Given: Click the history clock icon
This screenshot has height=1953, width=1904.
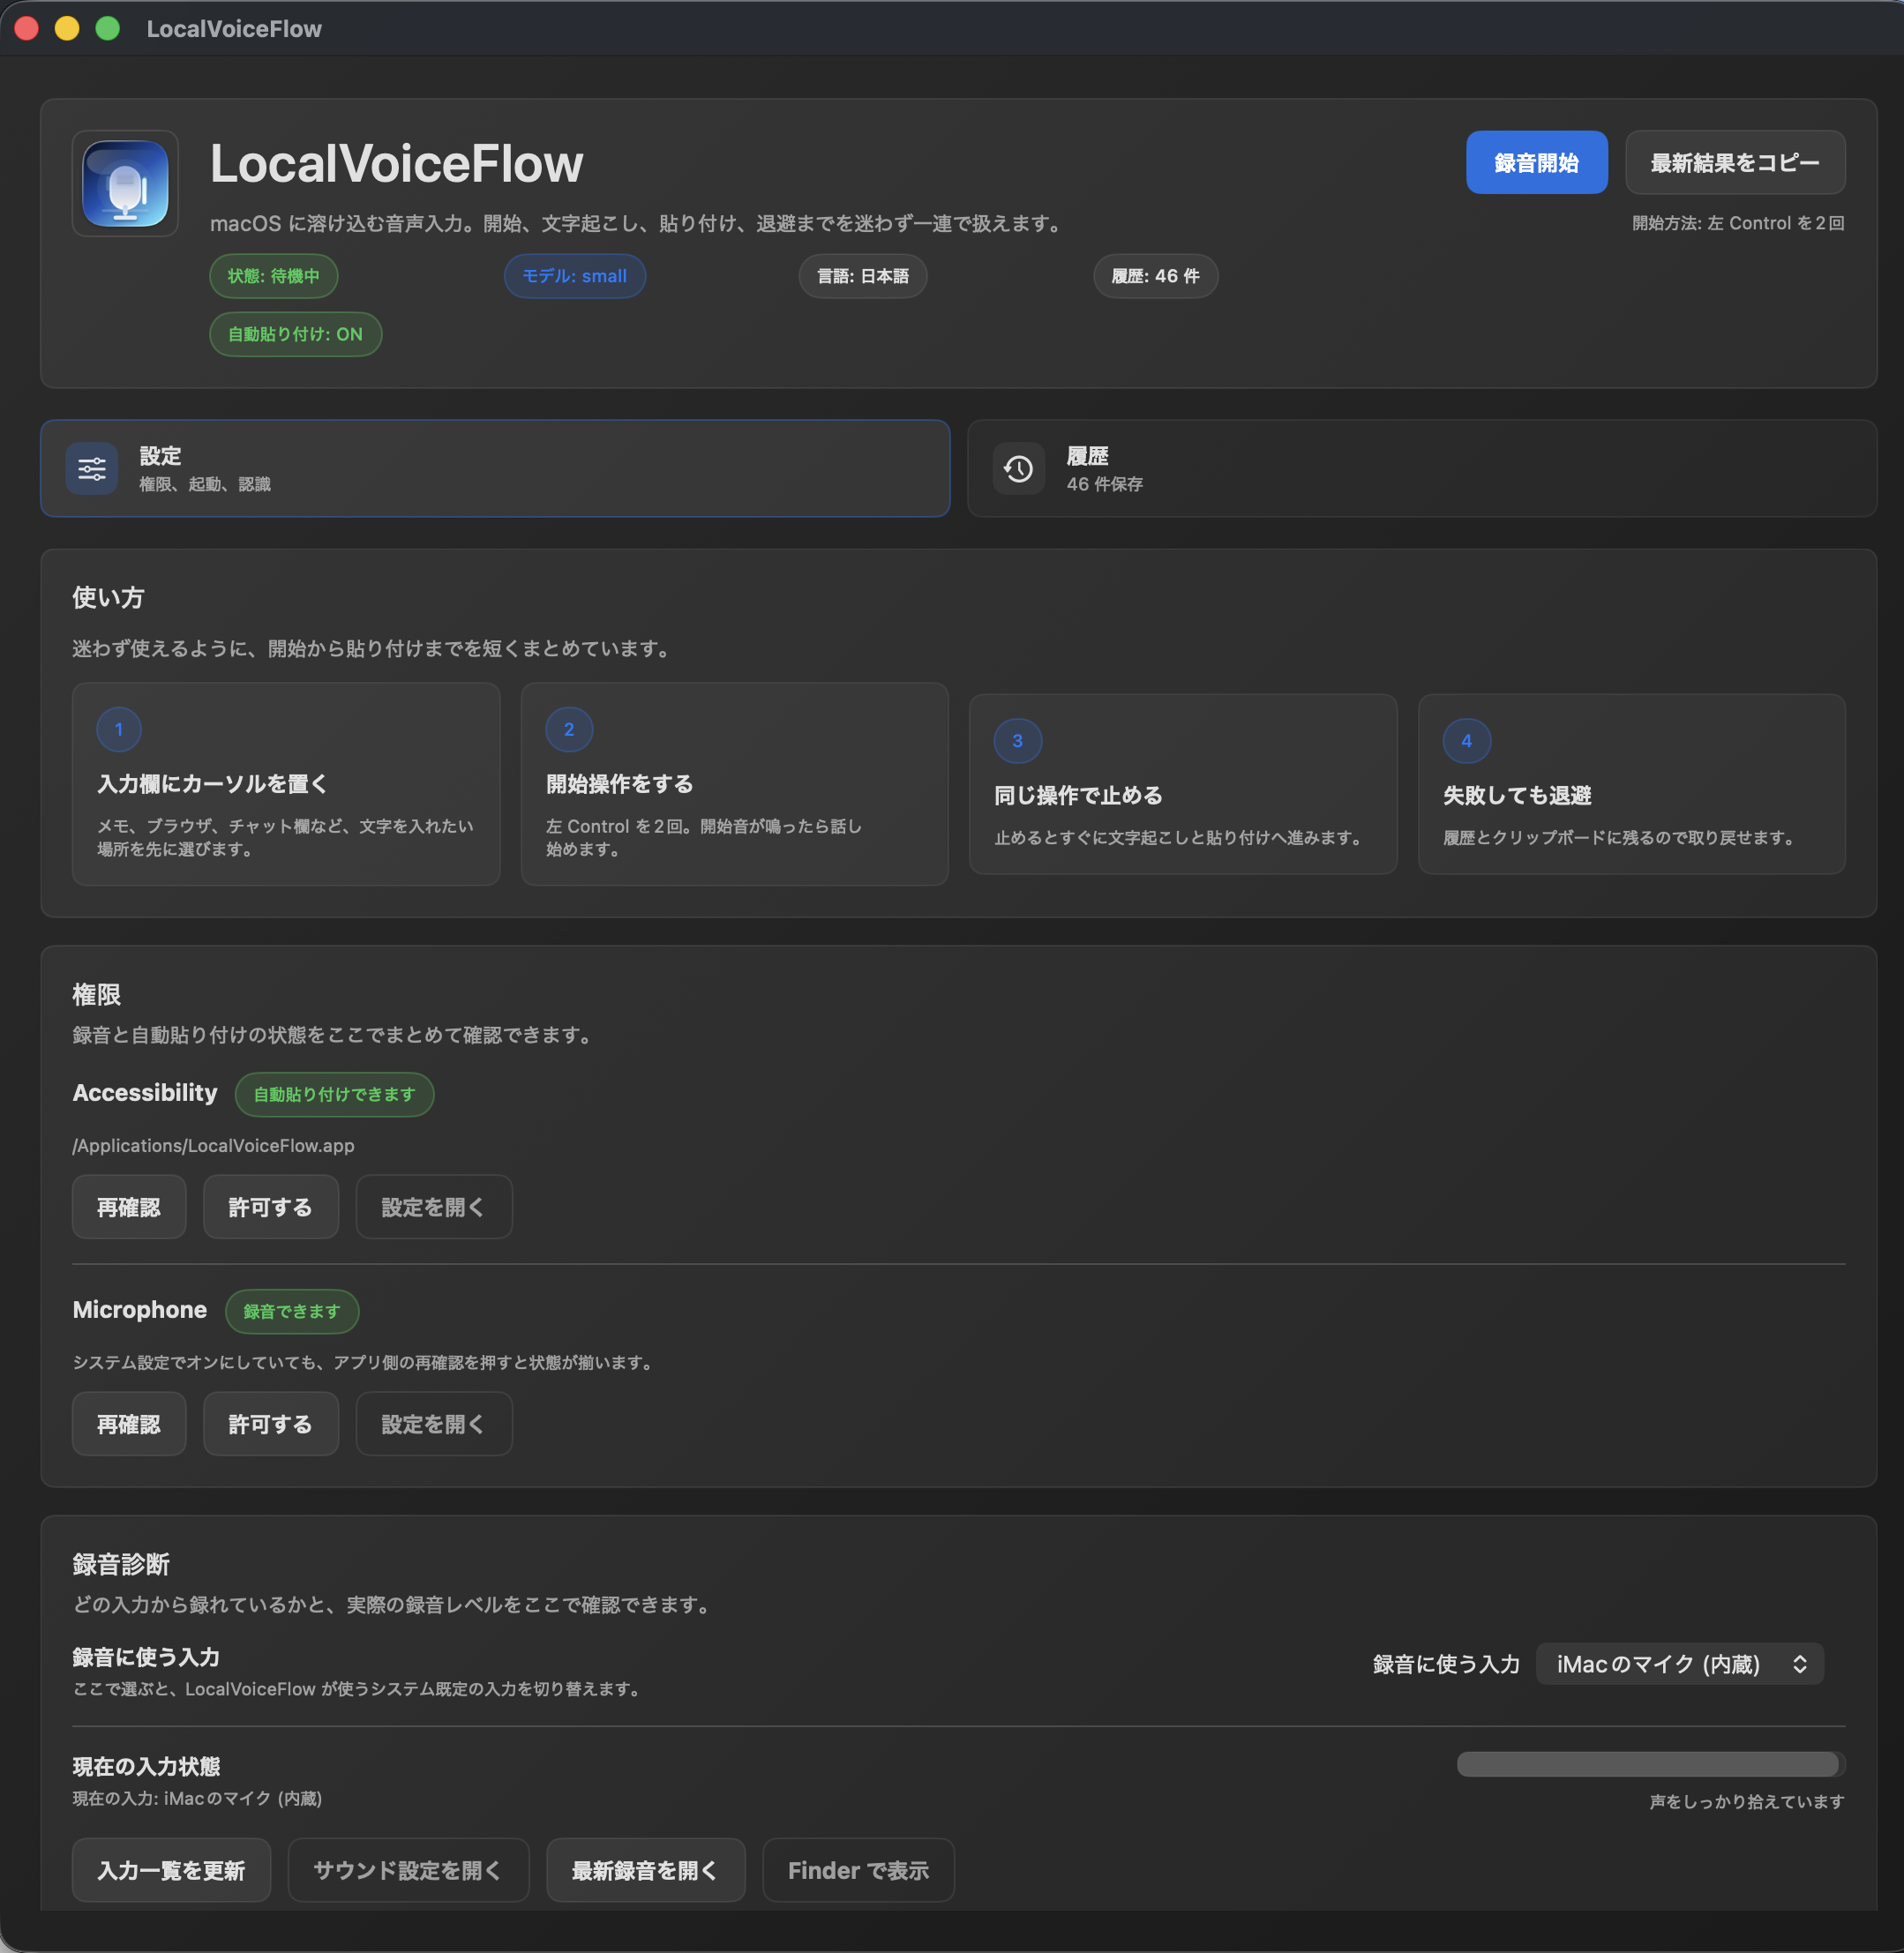Looking at the screenshot, I should point(1018,468).
